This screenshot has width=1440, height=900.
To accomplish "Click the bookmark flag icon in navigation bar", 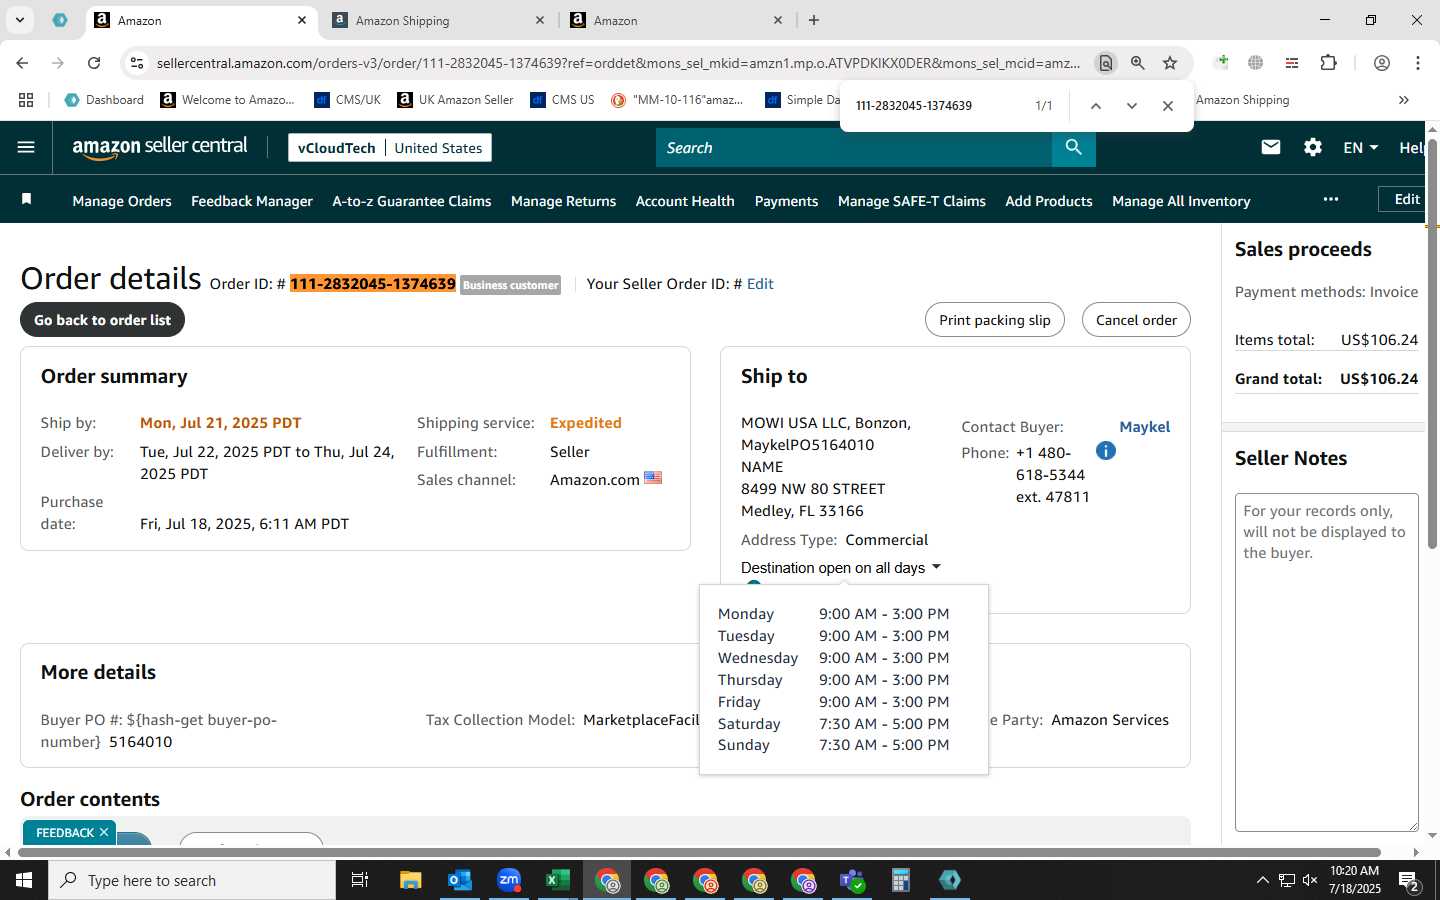I will tap(27, 200).
